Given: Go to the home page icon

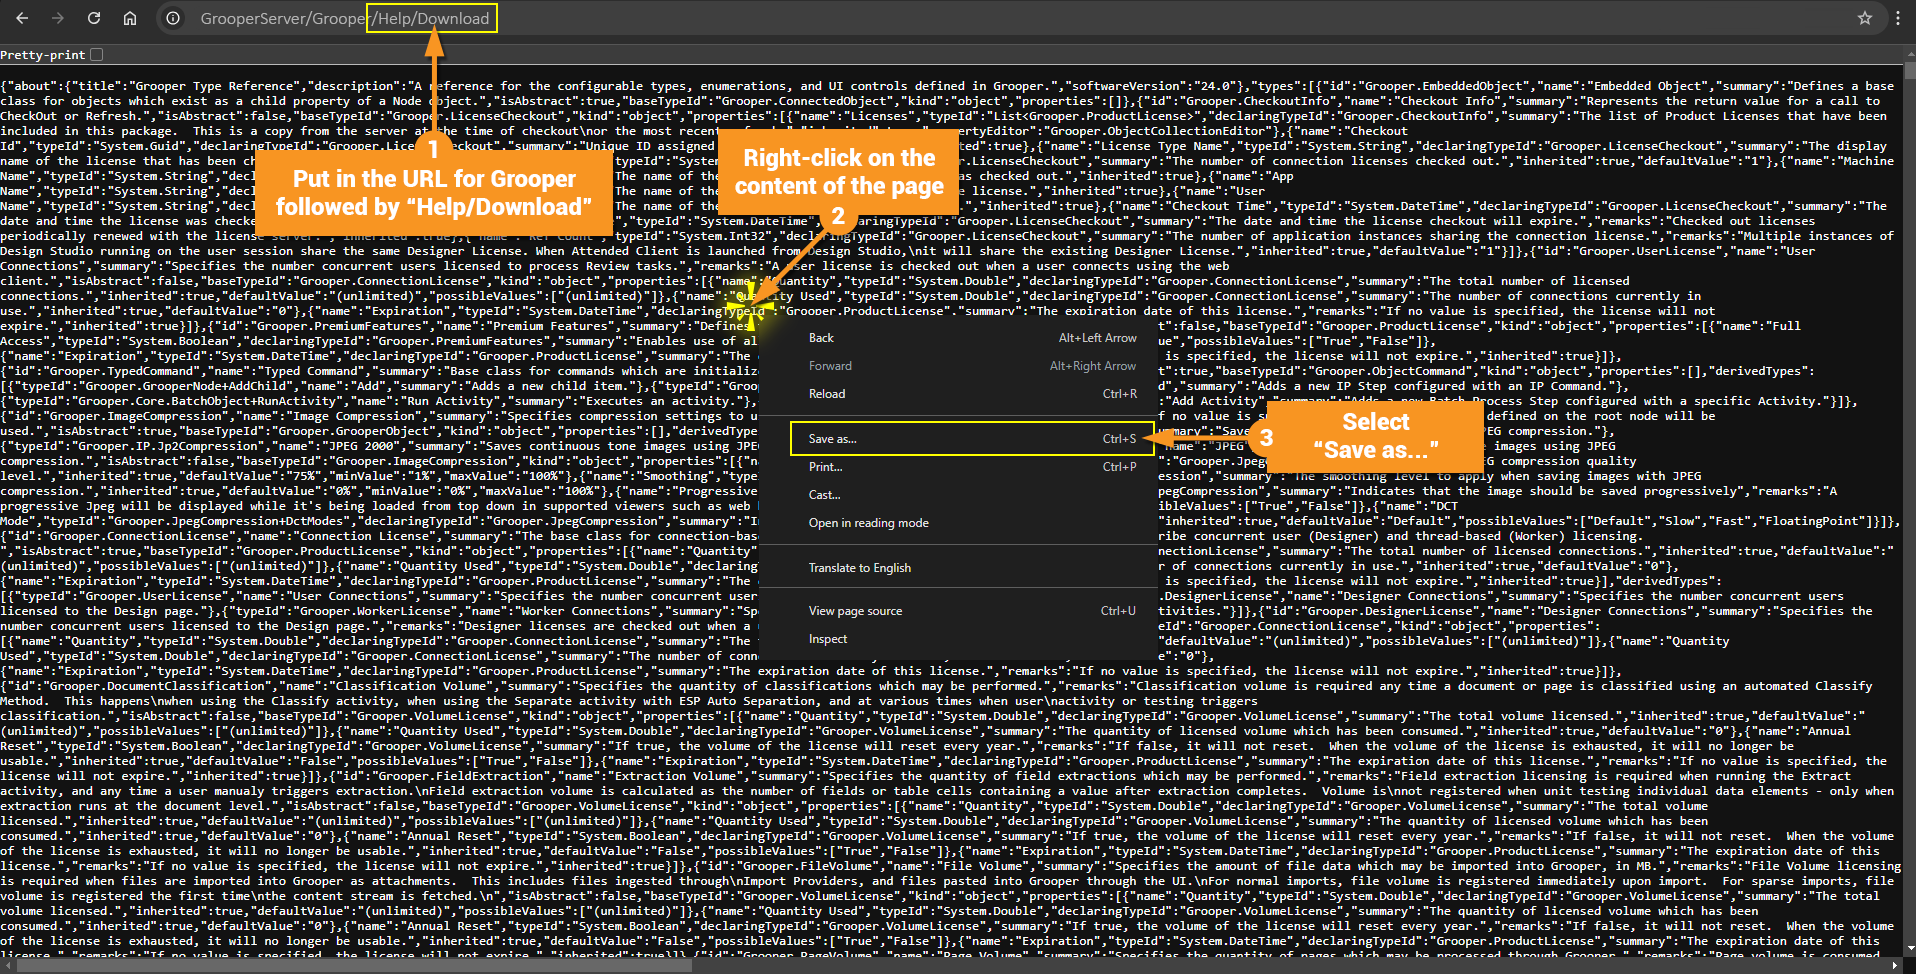Looking at the screenshot, I should [130, 18].
